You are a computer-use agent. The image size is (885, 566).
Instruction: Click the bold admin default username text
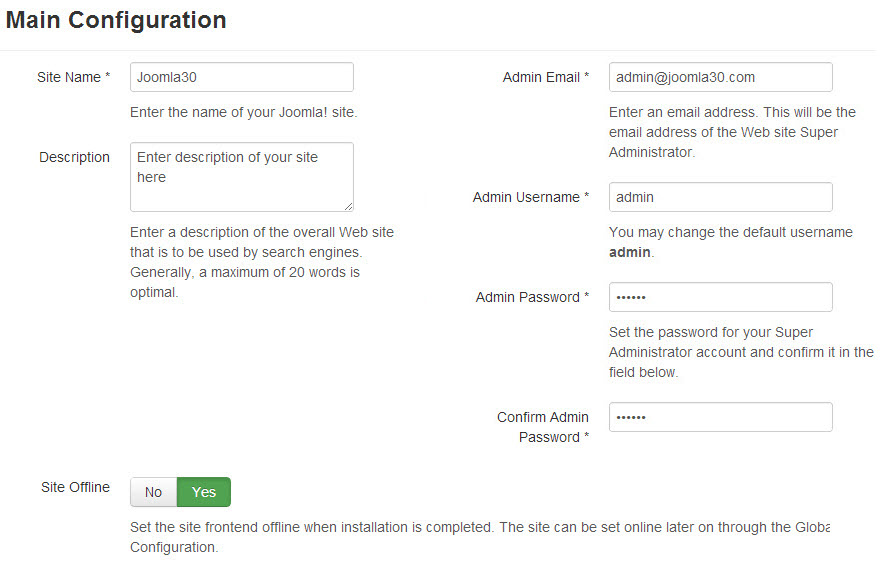[629, 252]
